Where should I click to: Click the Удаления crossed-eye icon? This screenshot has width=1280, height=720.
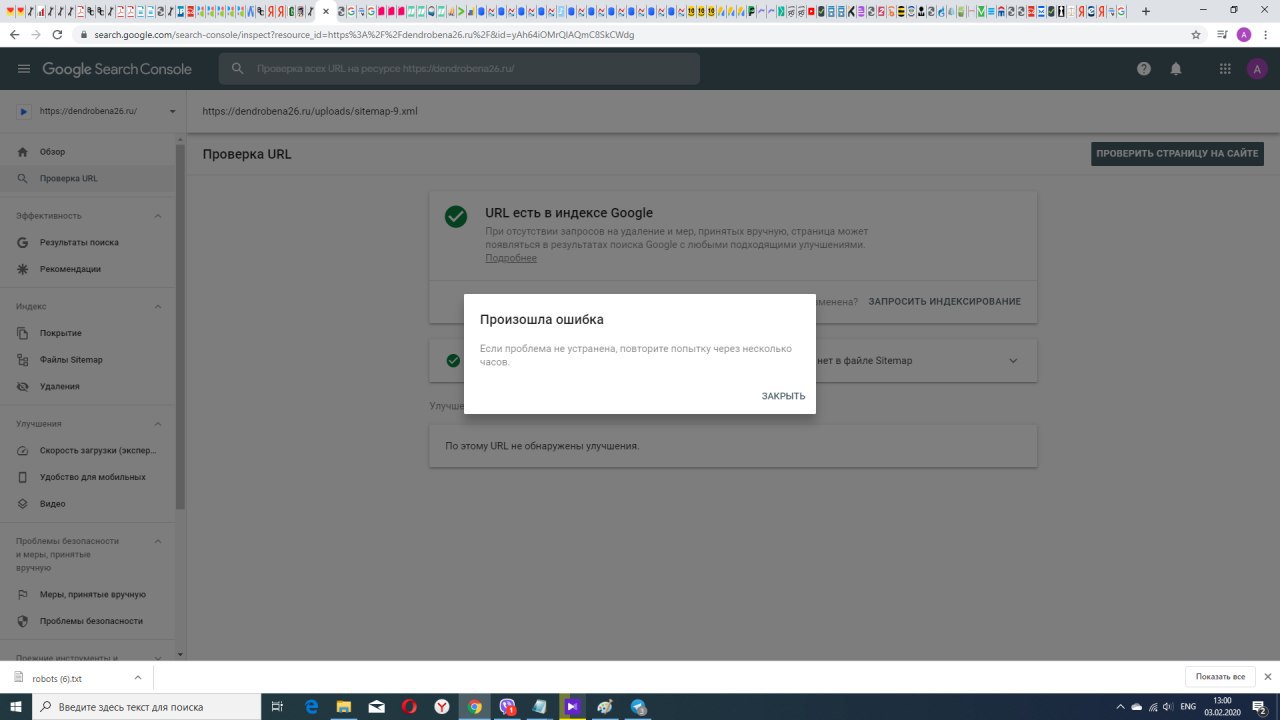(x=22, y=387)
